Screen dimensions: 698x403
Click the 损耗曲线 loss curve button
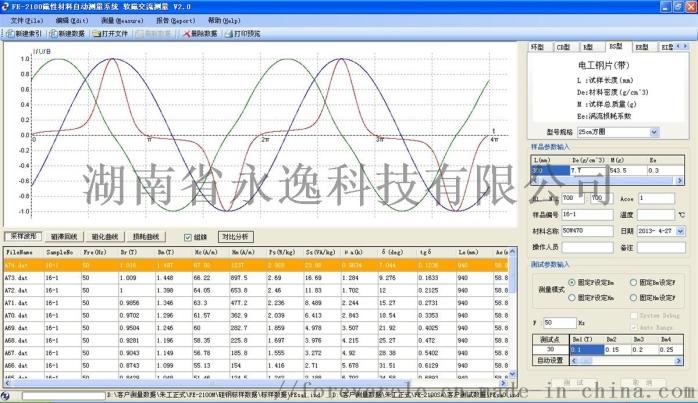146,237
